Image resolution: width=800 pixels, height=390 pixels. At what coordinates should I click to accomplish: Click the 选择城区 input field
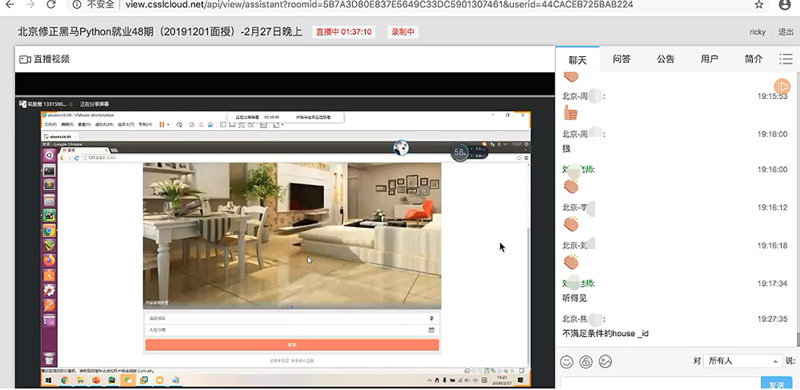292,318
